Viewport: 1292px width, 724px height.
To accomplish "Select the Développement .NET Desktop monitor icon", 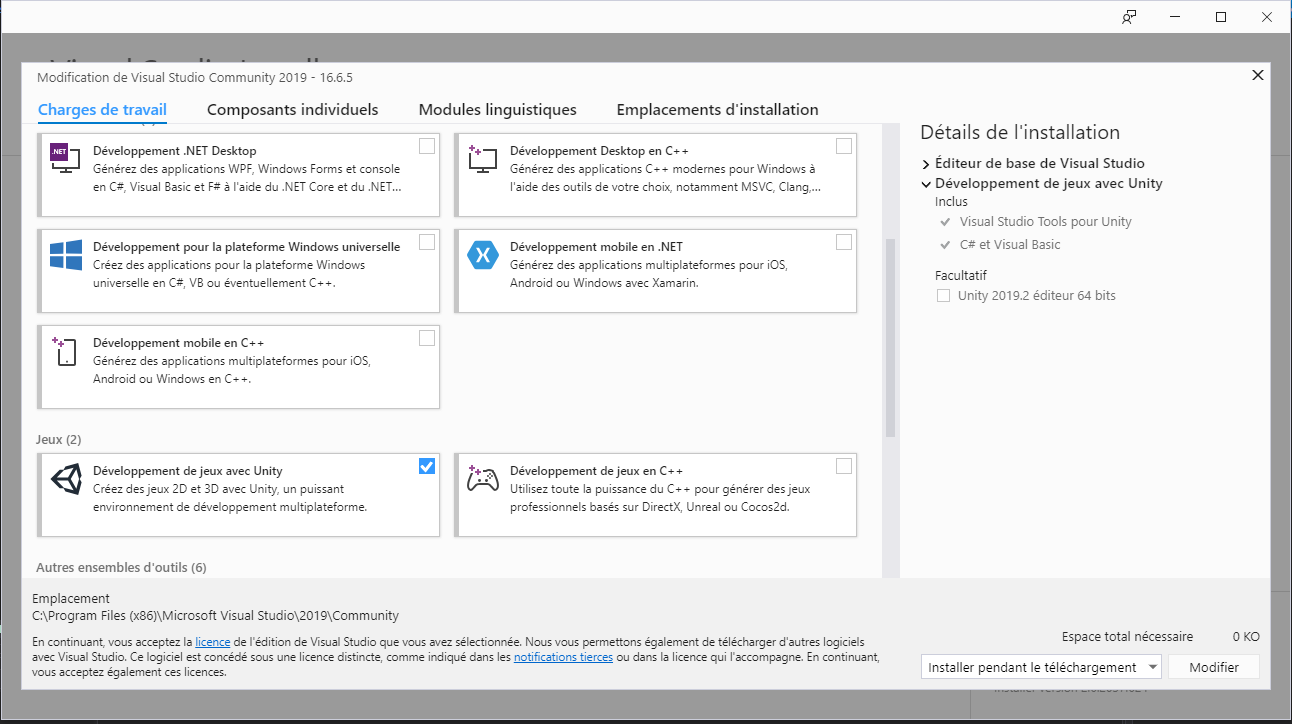I will [x=64, y=158].
